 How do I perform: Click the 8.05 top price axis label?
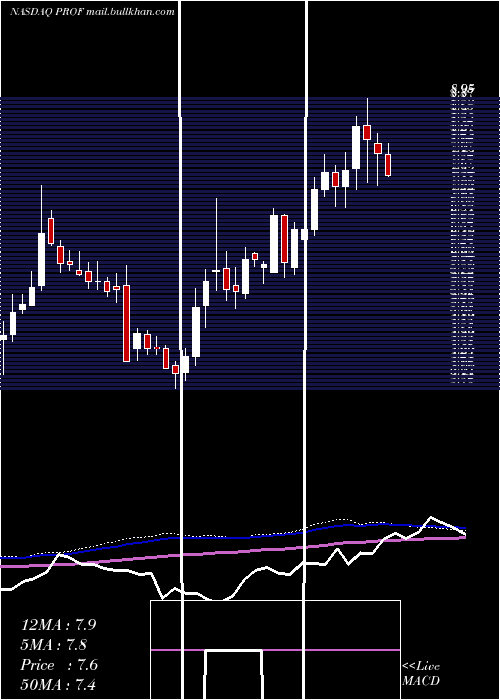click(462, 90)
